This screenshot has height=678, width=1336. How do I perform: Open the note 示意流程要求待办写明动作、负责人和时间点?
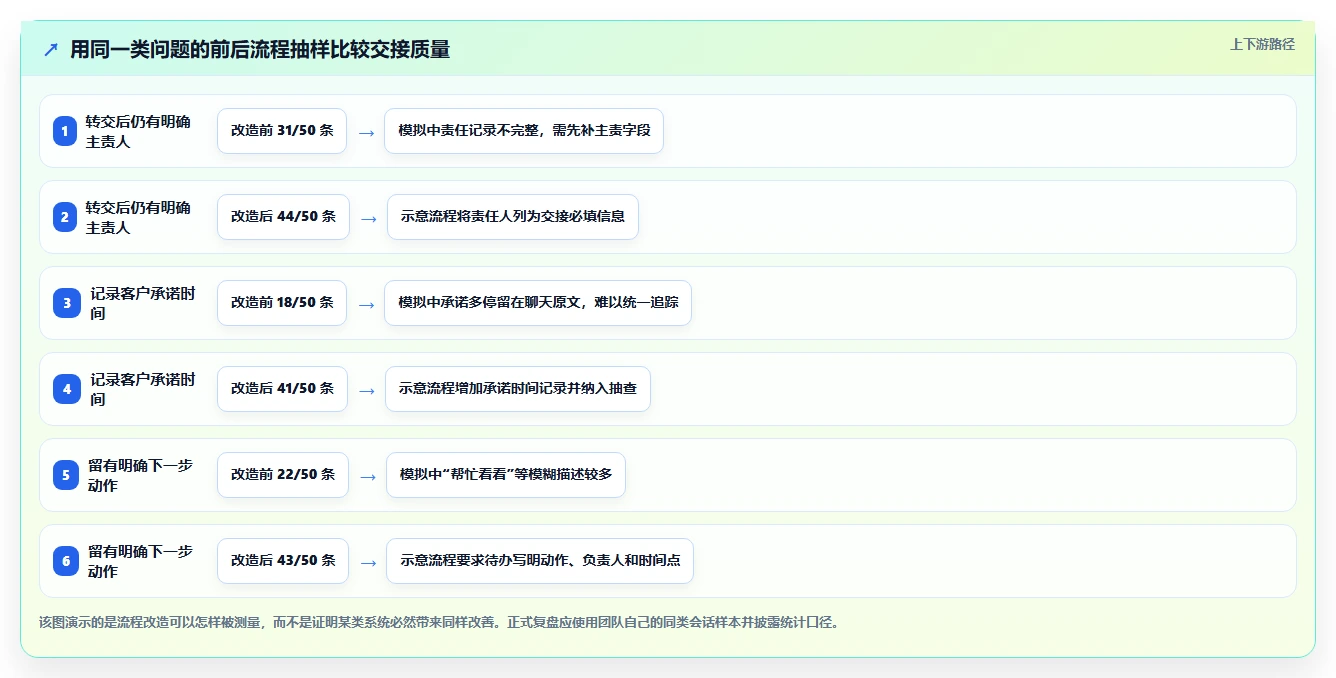pyautogui.click(x=540, y=561)
